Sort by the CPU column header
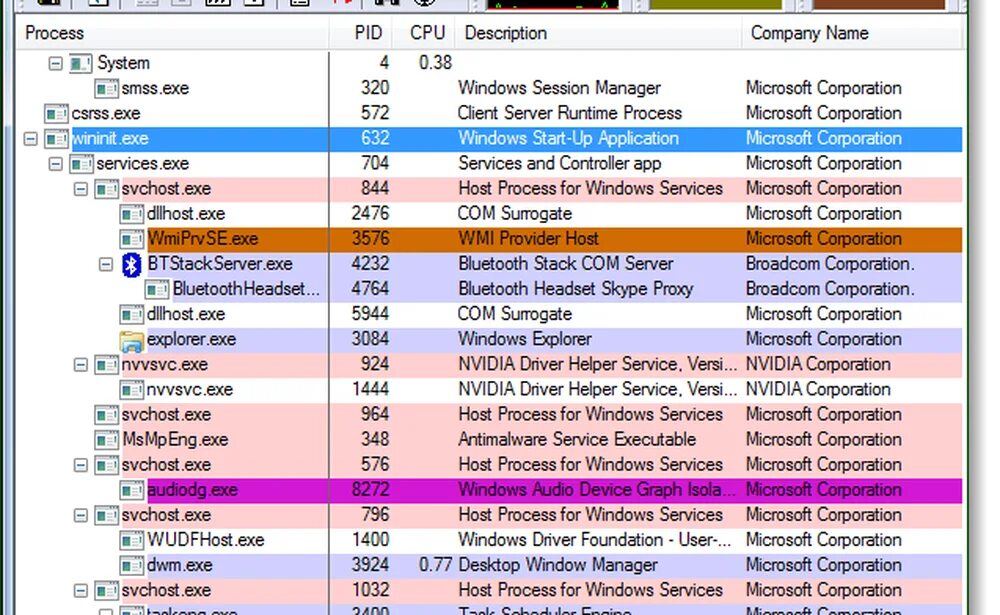The image size is (1000, 615). click(423, 33)
